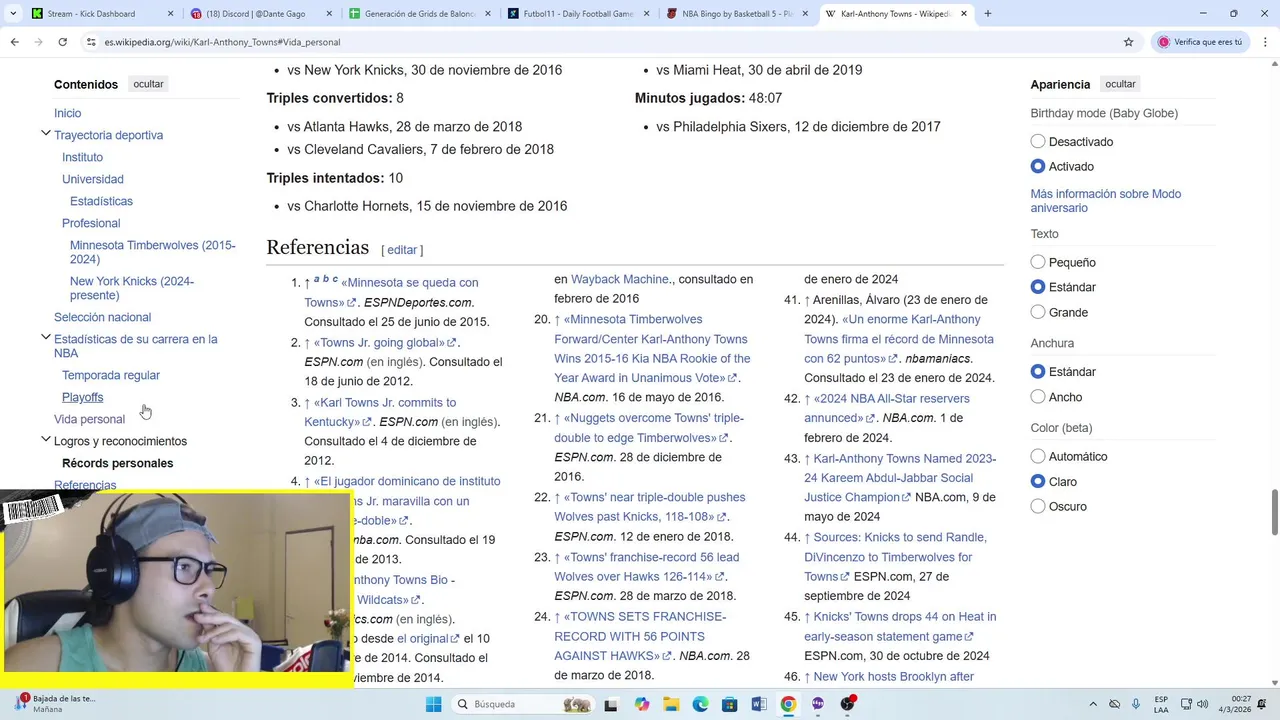Open File Explorer from the taskbar
1280x720 pixels.
[670, 704]
